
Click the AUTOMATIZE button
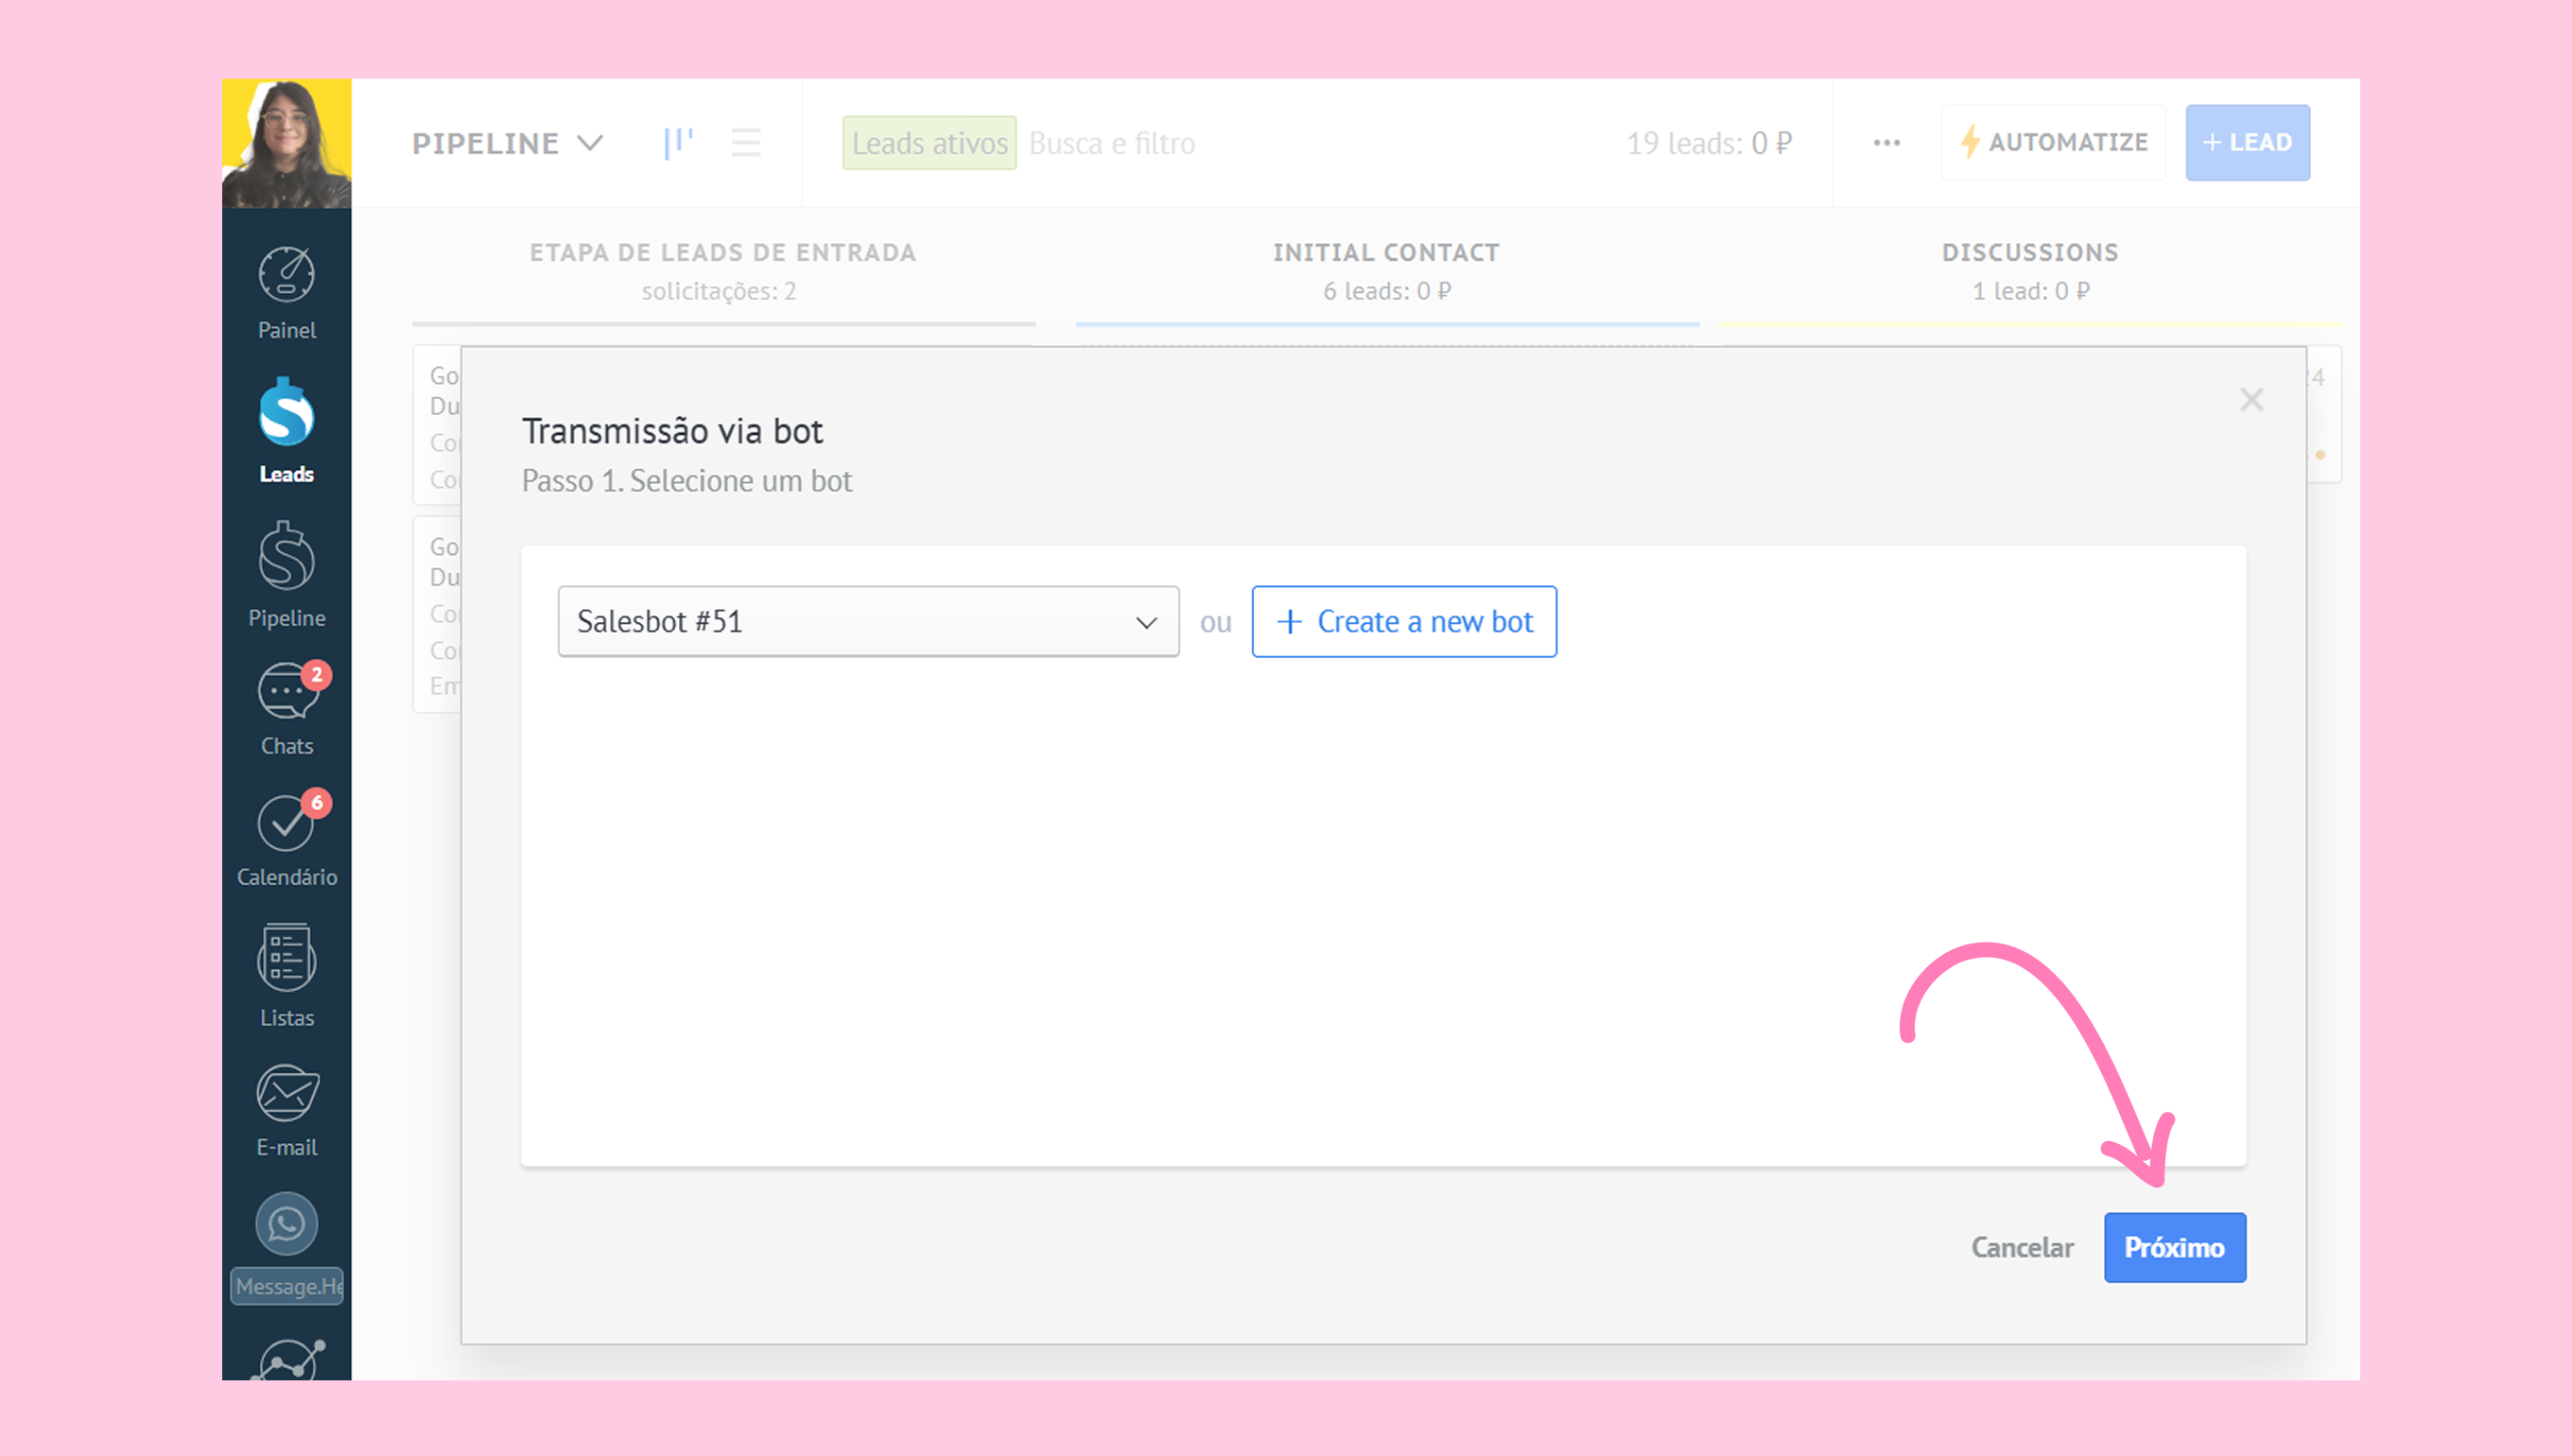(x=2053, y=143)
